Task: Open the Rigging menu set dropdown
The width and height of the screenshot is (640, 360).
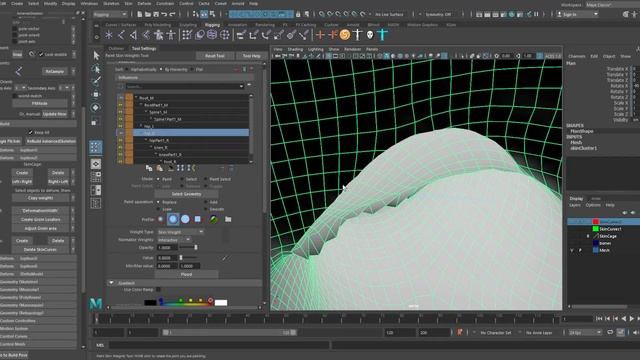Action: pos(110,14)
